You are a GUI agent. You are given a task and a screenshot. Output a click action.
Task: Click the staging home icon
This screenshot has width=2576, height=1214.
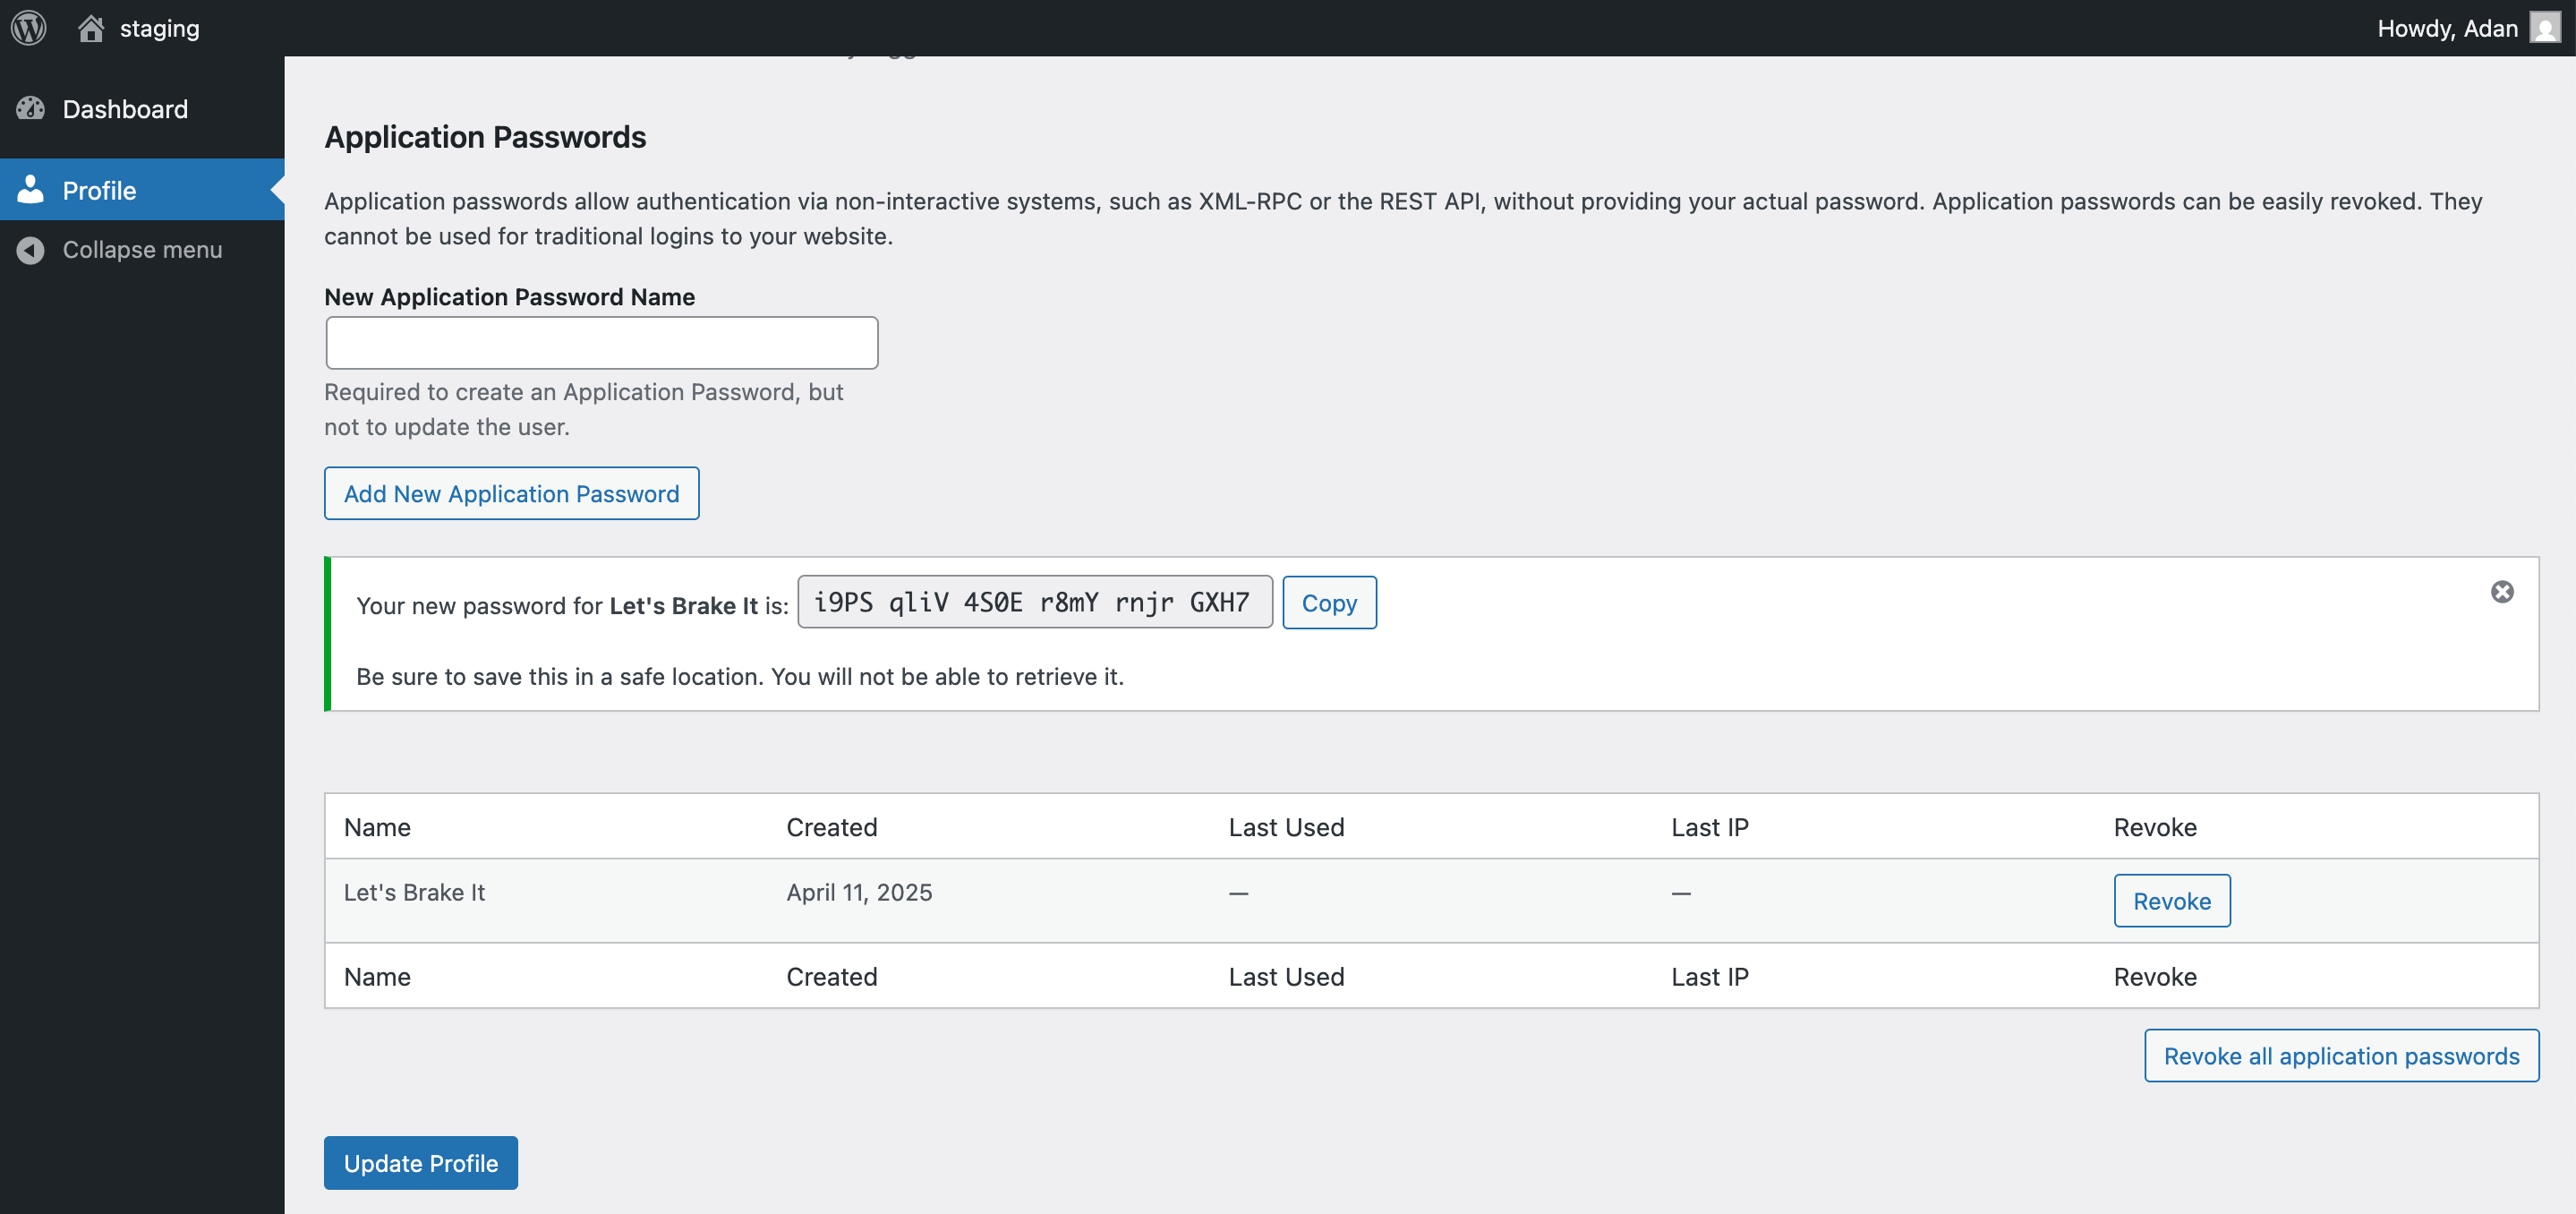pos(91,28)
